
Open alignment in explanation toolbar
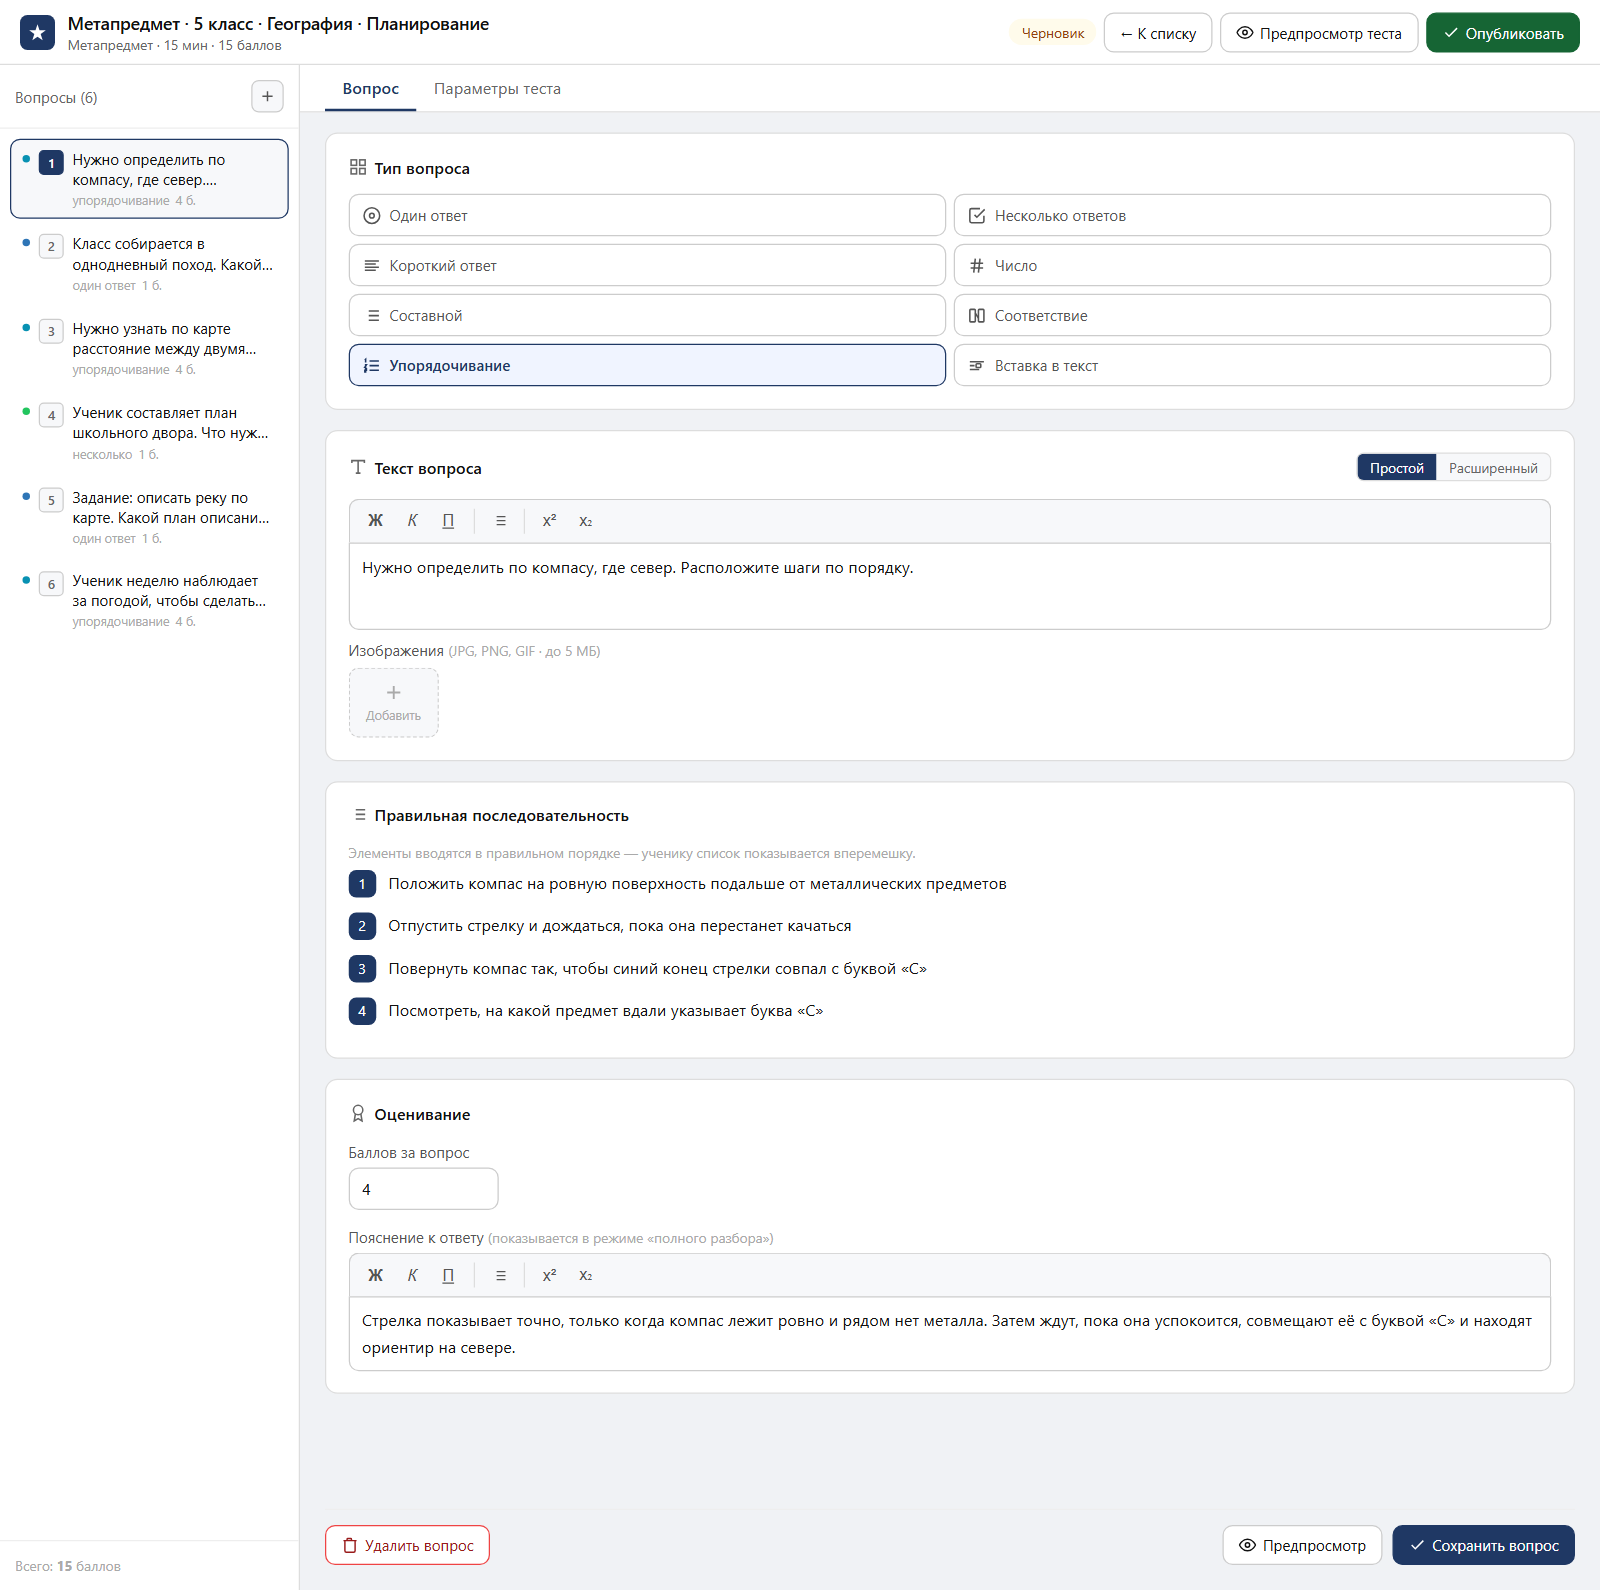pyautogui.click(x=501, y=1275)
